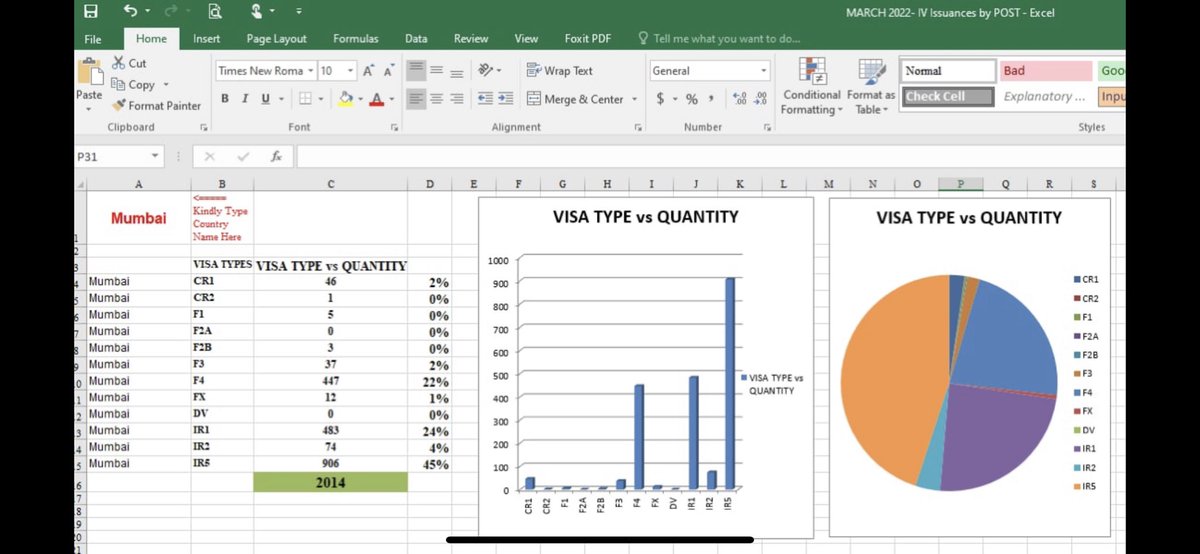Screen dimensions: 1200x554
Task: Click the Save icon in quick access toolbar
Action: coord(91,12)
